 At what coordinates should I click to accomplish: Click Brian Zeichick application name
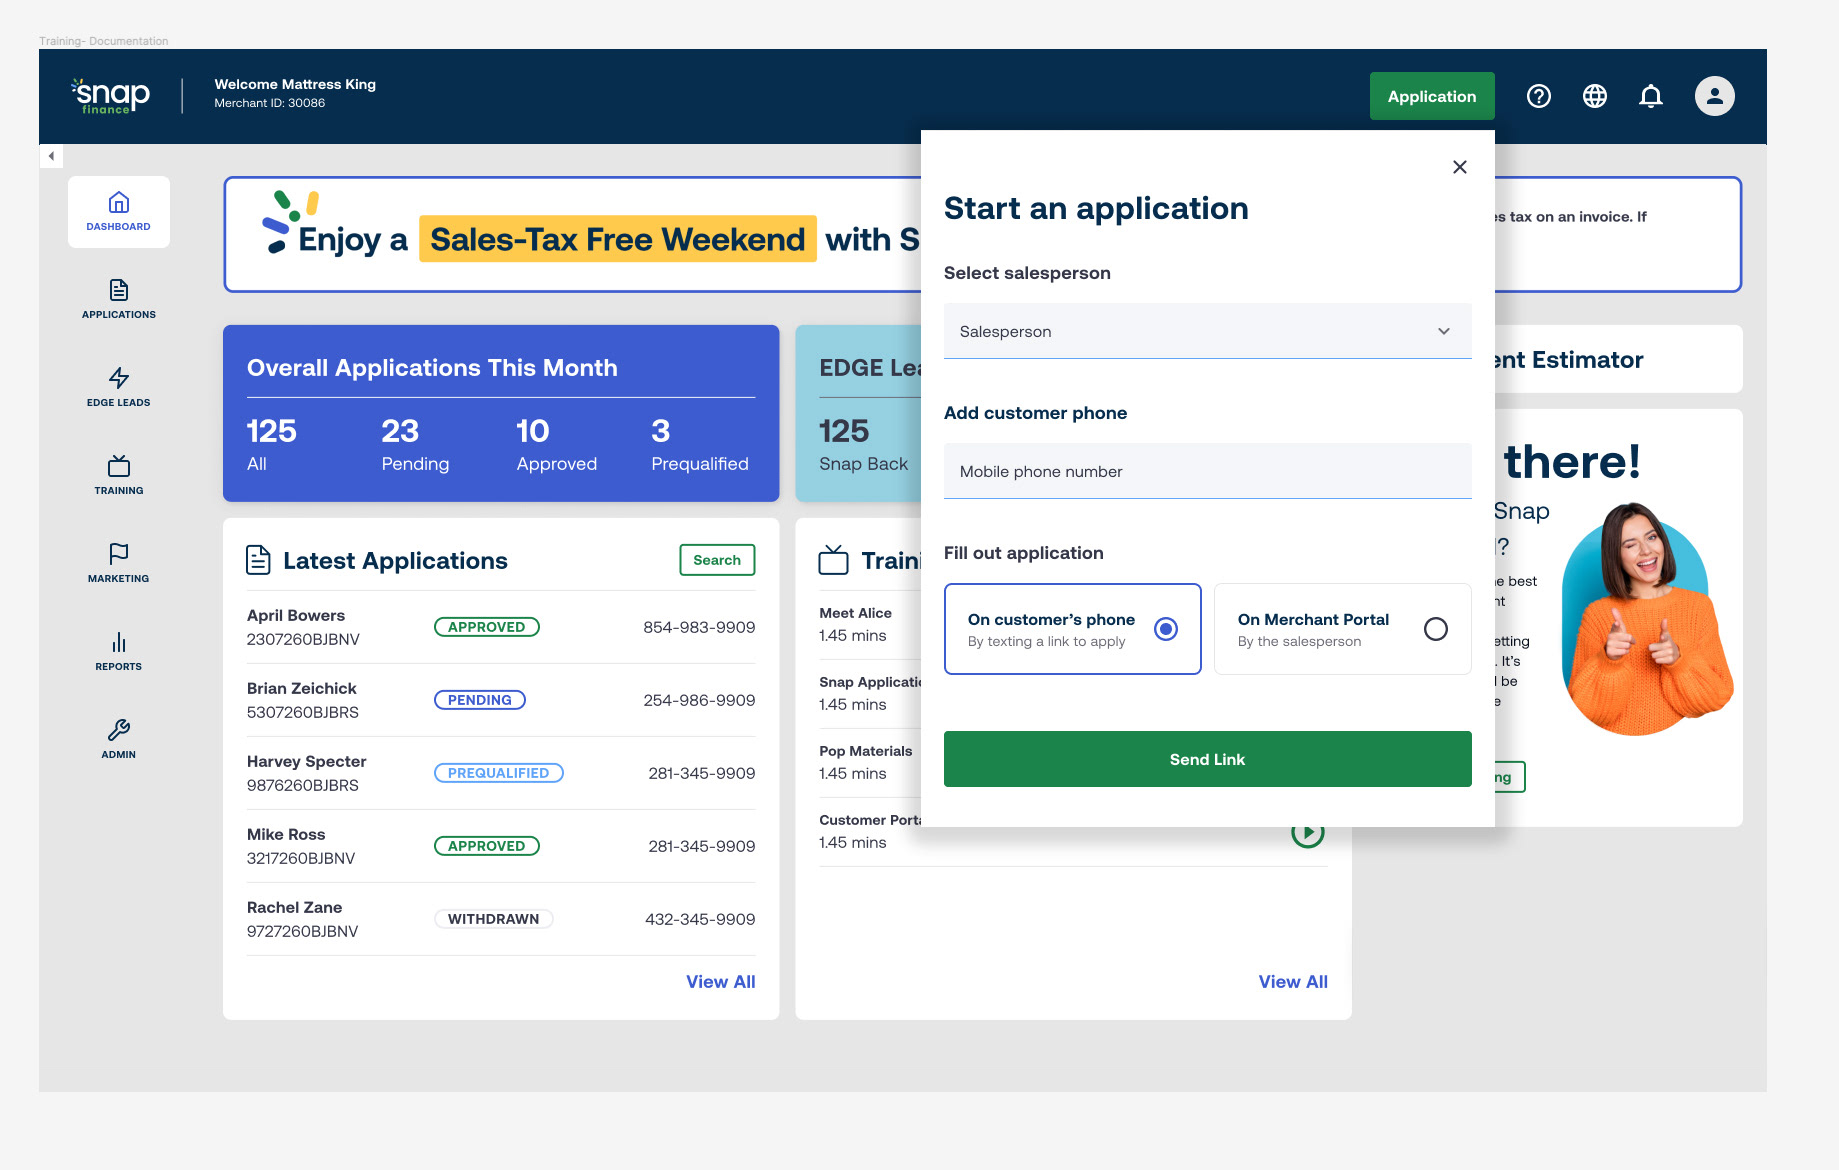(302, 688)
